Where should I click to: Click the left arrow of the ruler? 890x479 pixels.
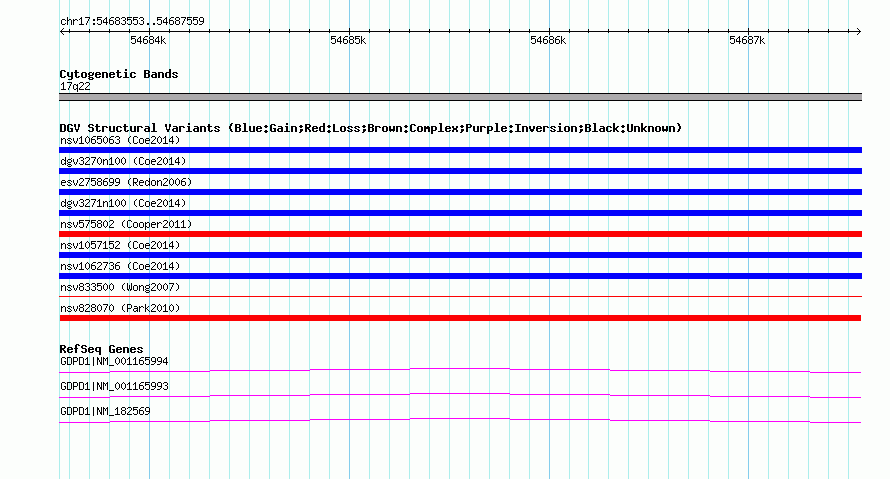tap(63, 32)
